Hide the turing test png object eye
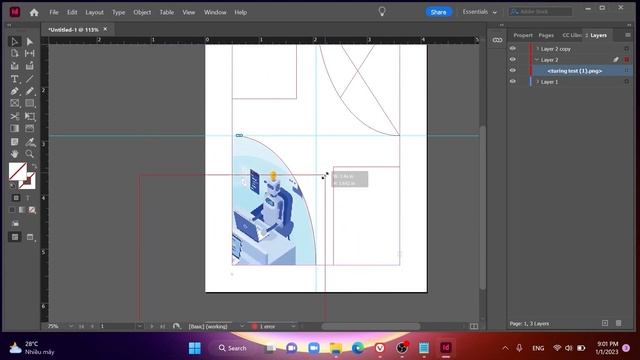 [513, 71]
